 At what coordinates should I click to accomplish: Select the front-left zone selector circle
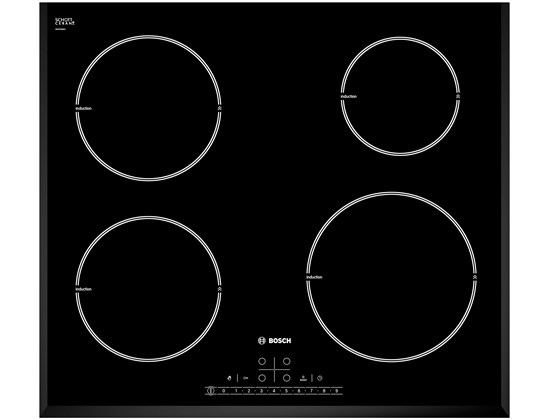(x=262, y=378)
